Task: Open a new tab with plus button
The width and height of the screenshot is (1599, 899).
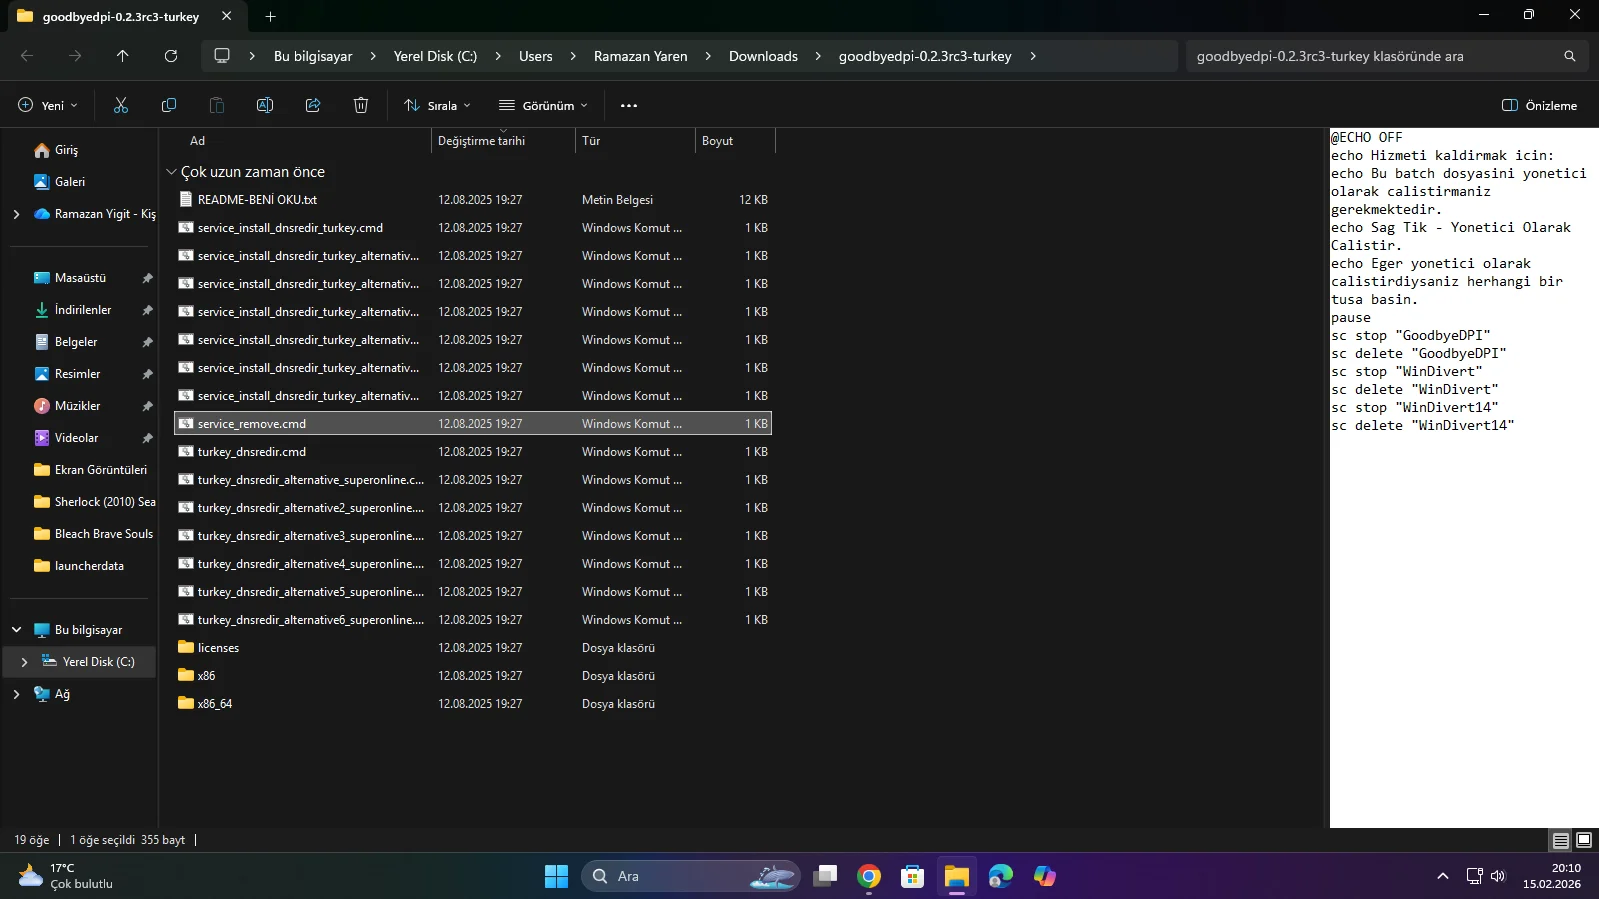Action: 270,16
